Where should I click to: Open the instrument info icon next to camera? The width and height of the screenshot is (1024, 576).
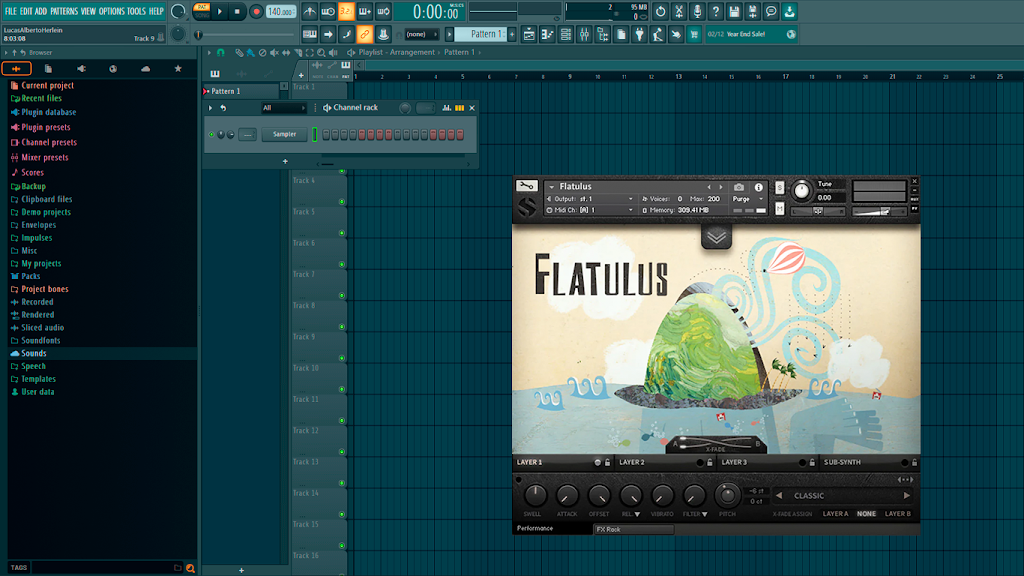point(758,187)
